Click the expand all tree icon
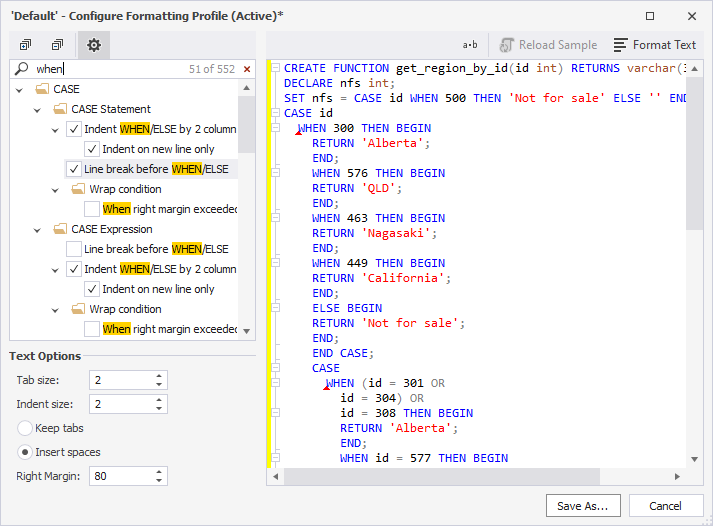Screen dimensions: 713x526 25,45
